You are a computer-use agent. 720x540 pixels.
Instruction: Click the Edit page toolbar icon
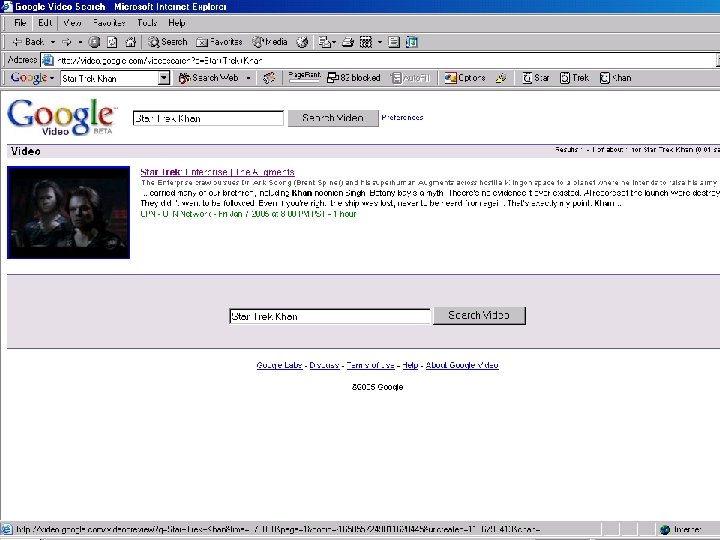click(366, 42)
